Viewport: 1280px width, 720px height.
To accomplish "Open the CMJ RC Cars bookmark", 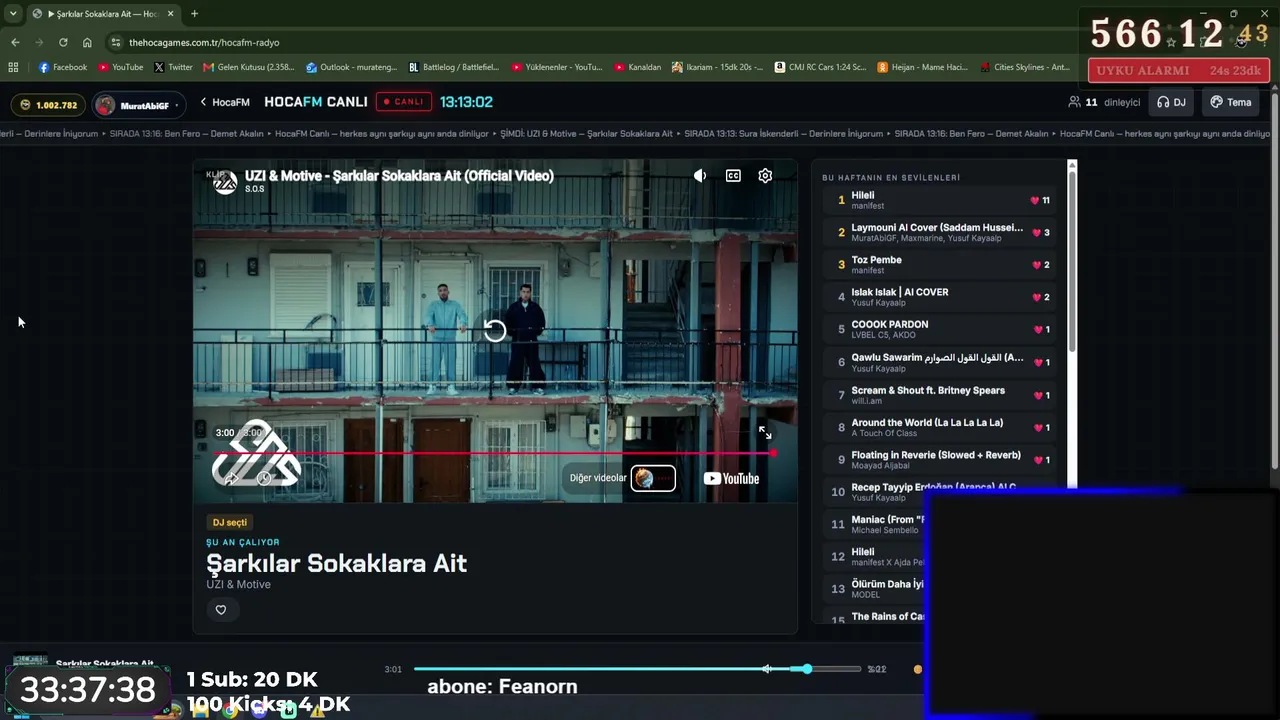I will (820, 68).
